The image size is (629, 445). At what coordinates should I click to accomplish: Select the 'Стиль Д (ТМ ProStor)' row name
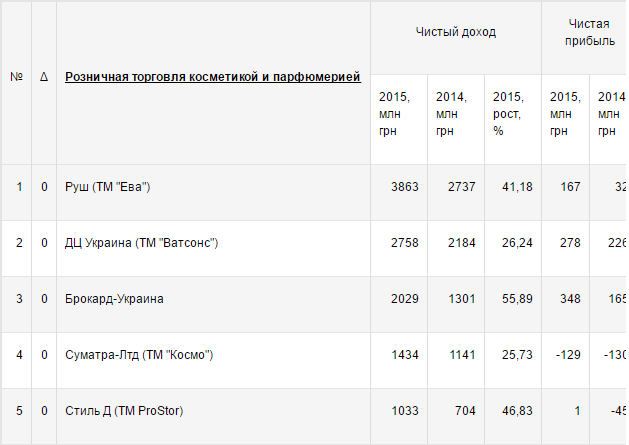coord(124,411)
